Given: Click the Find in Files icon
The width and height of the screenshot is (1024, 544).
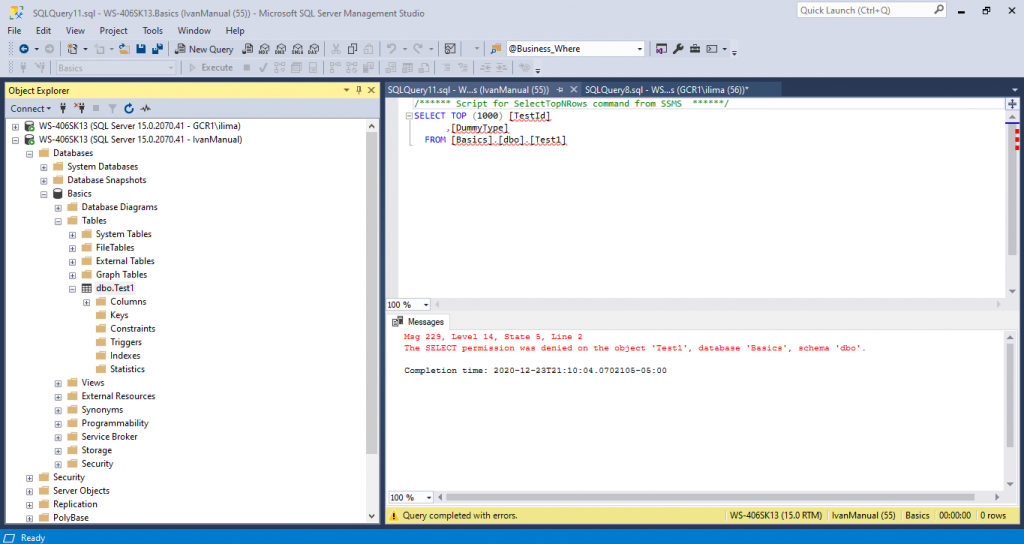Looking at the screenshot, I should [496, 49].
